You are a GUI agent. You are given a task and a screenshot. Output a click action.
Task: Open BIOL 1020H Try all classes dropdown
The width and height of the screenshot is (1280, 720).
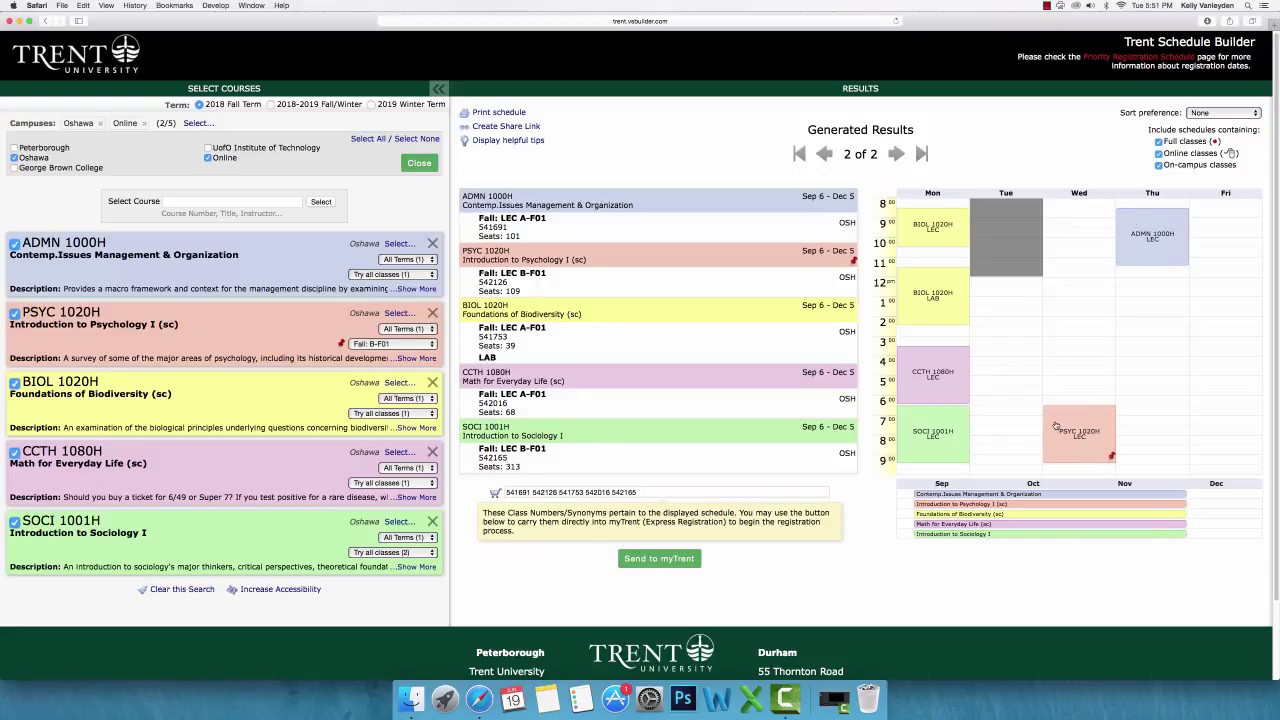tap(393, 414)
